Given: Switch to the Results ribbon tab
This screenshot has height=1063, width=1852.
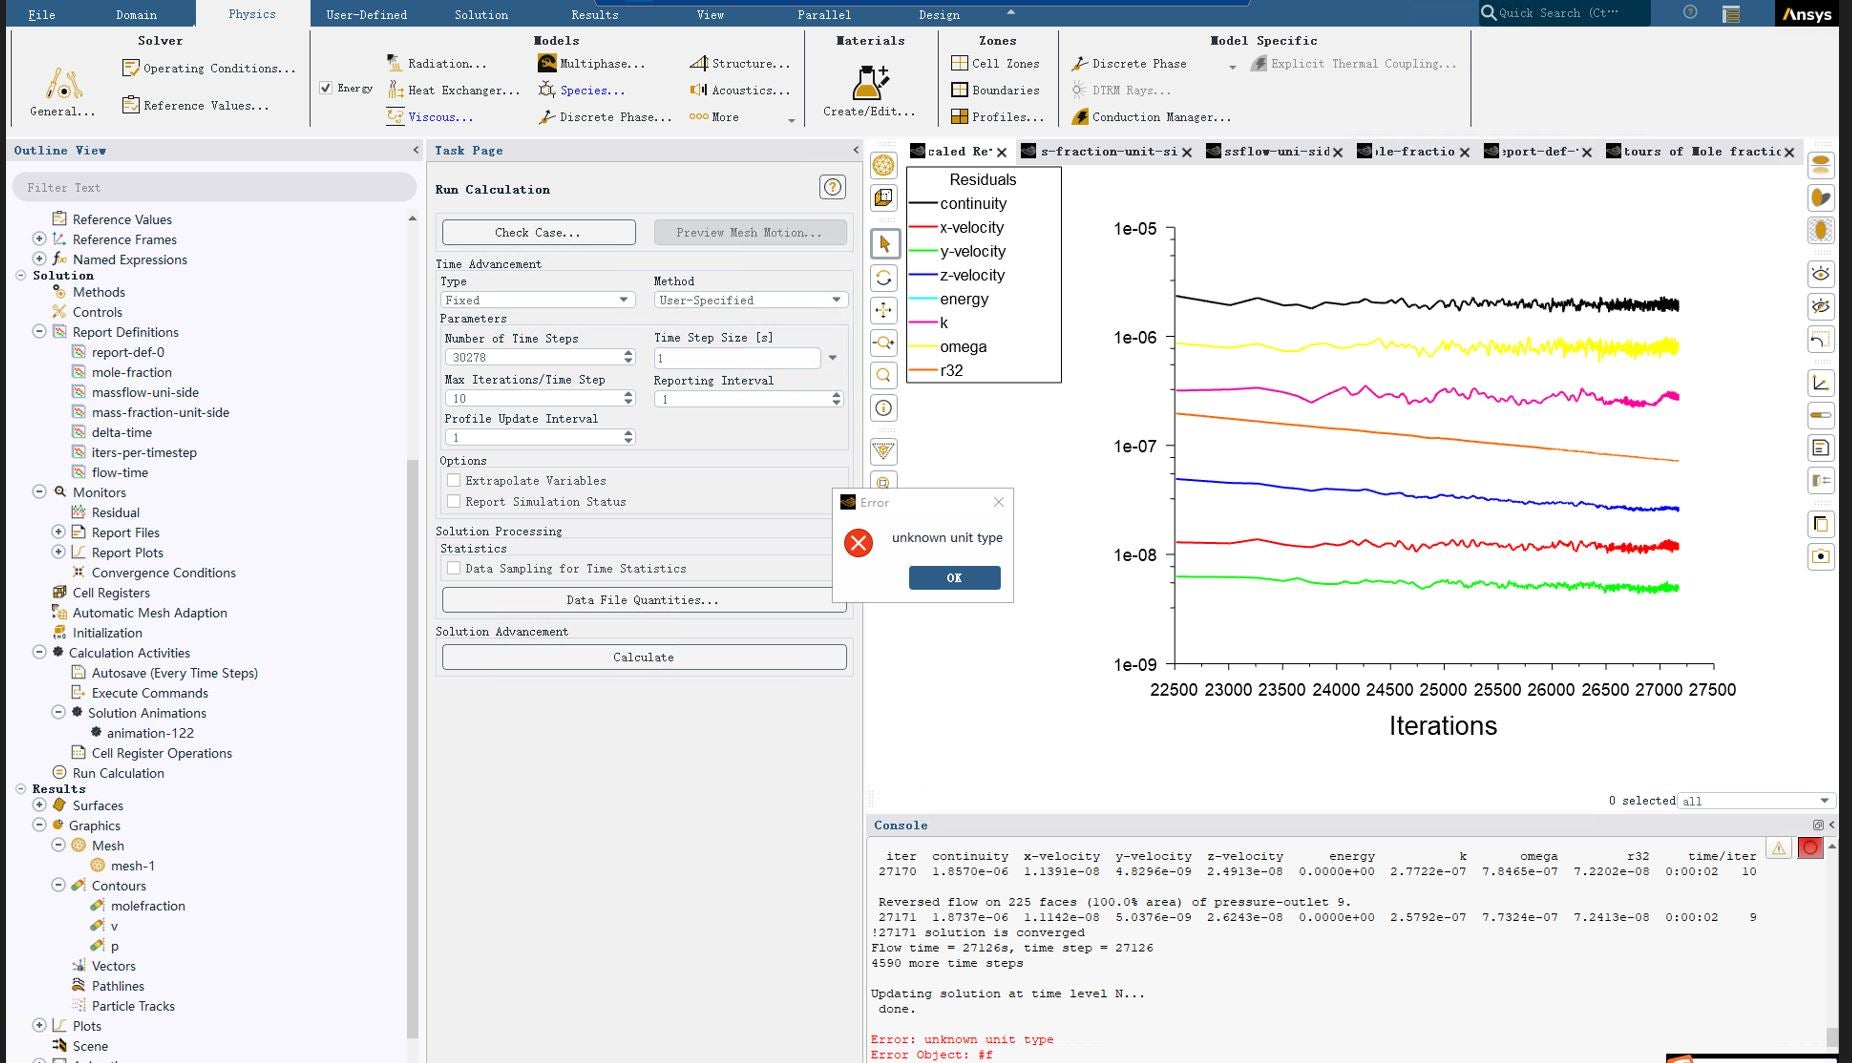Looking at the screenshot, I should click(x=594, y=15).
